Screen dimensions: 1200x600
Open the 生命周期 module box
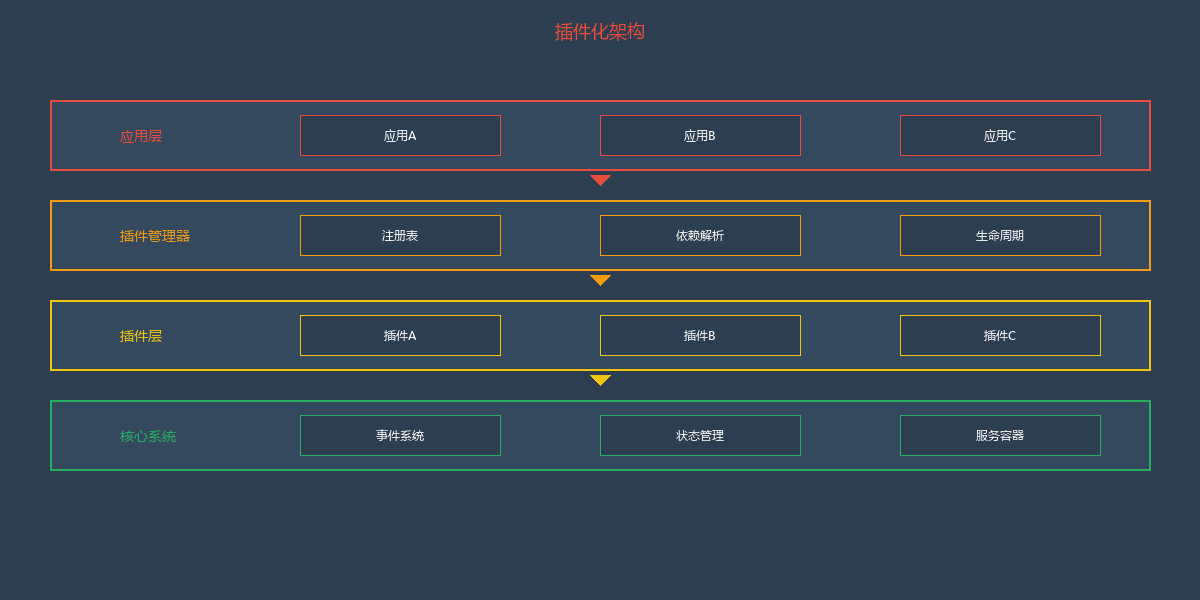click(x=1000, y=235)
